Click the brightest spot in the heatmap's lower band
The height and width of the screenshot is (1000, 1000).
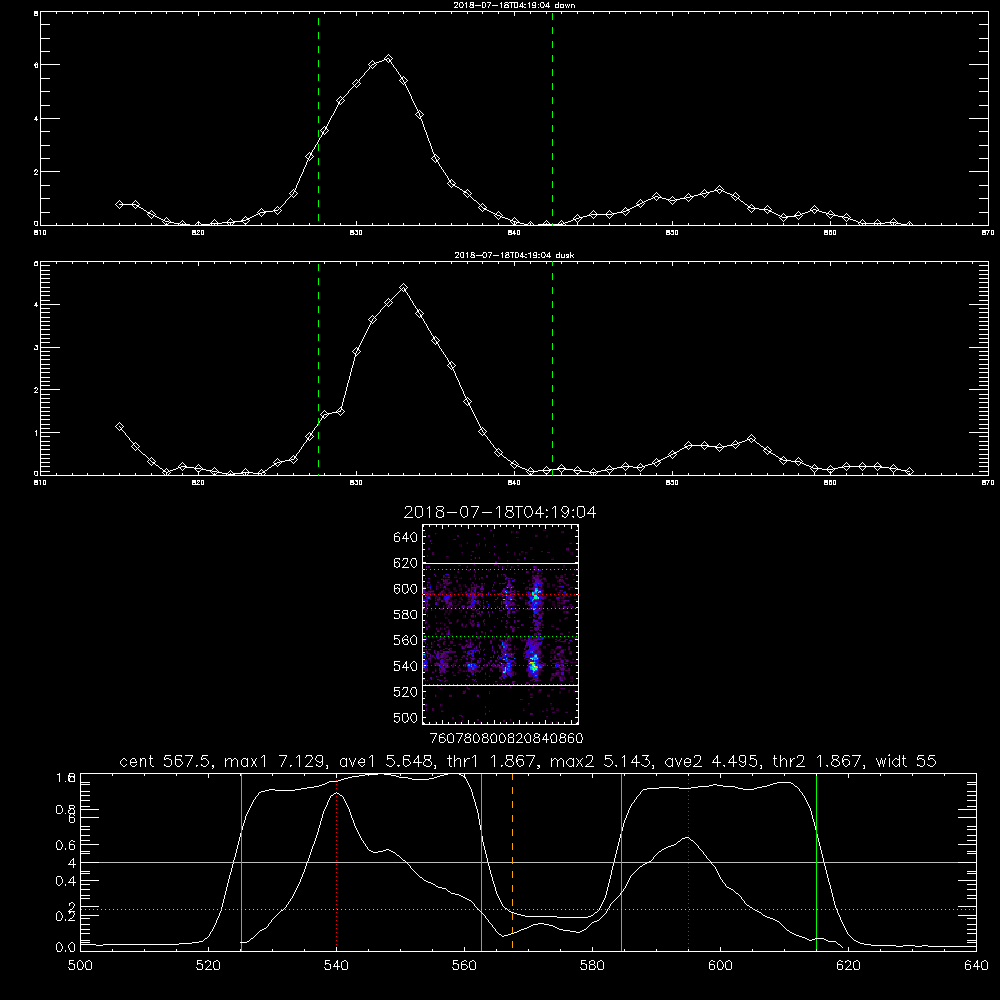[534, 668]
